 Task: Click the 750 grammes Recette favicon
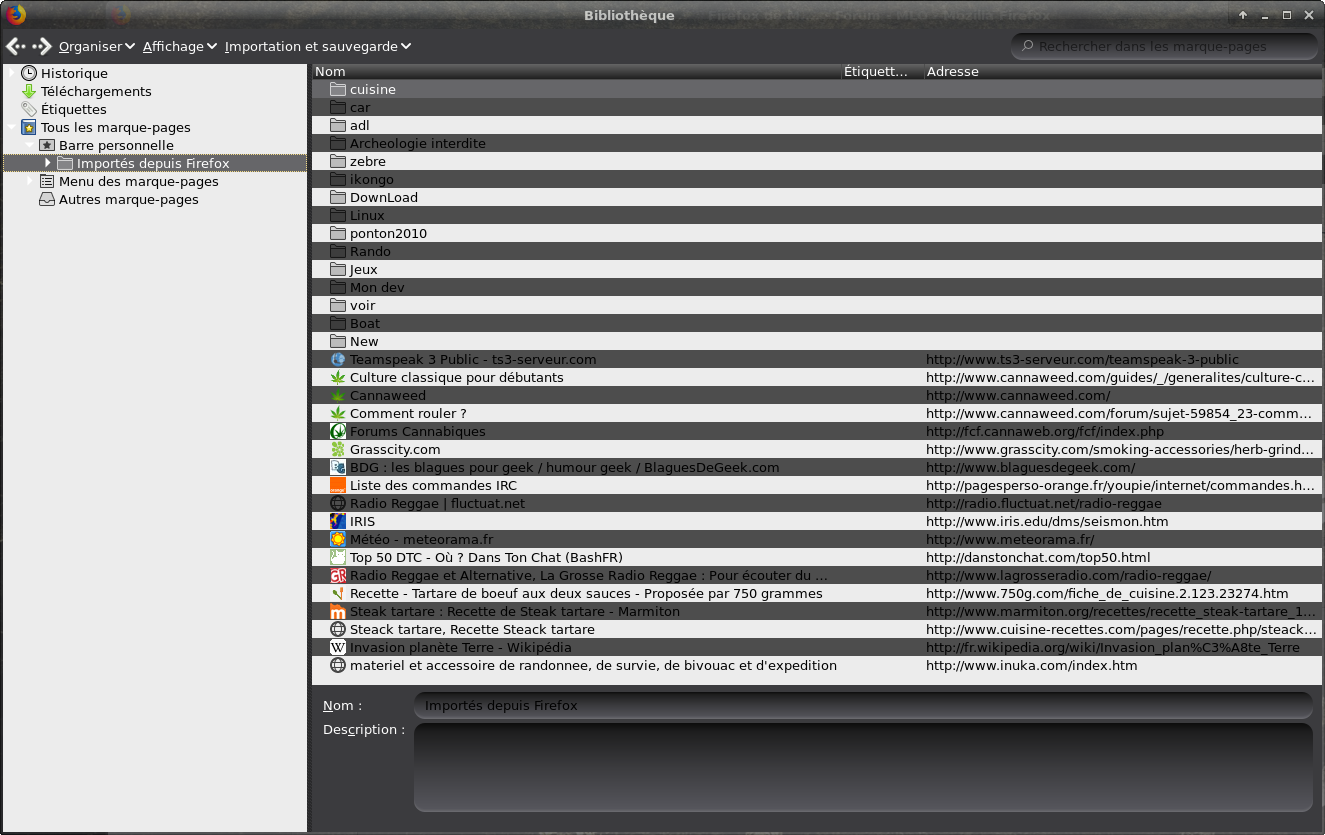point(338,593)
